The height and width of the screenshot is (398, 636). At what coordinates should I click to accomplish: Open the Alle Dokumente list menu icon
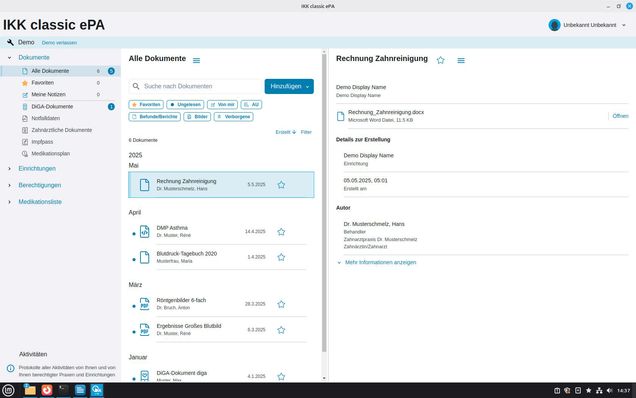tap(196, 60)
